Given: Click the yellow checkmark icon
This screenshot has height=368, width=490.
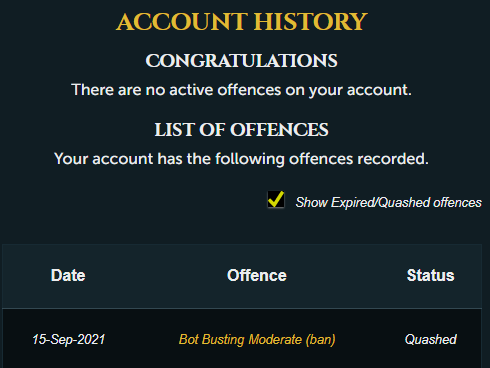Looking at the screenshot, I should (276, 199).
